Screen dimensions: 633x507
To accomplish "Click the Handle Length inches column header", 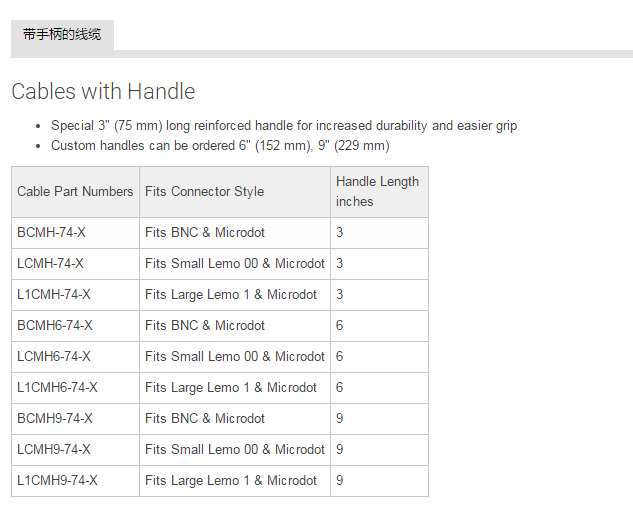I will pos(378,191).
